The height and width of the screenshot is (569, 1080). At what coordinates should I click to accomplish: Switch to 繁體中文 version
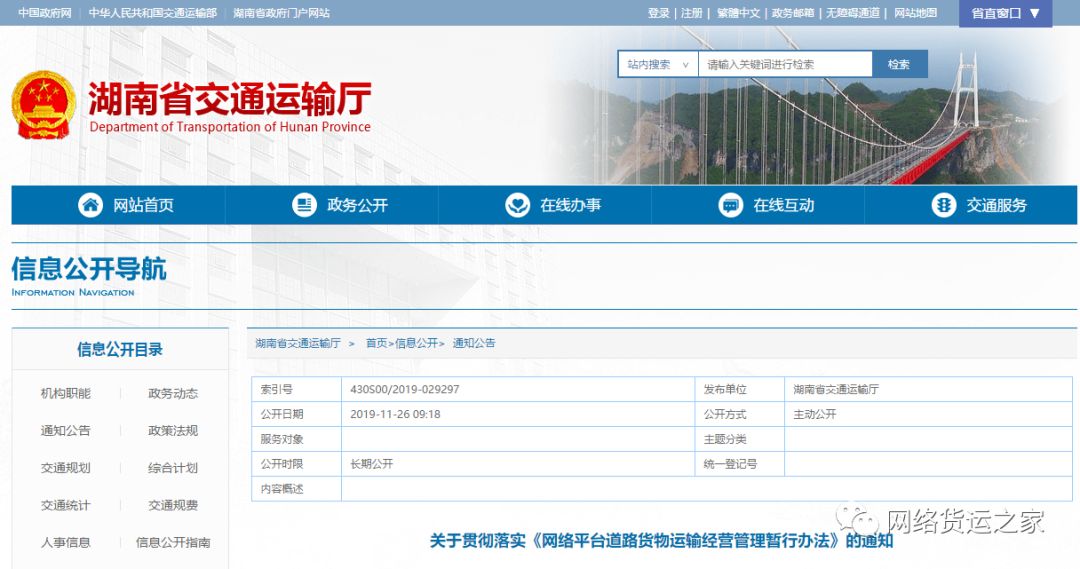click(x=738, y=13)
